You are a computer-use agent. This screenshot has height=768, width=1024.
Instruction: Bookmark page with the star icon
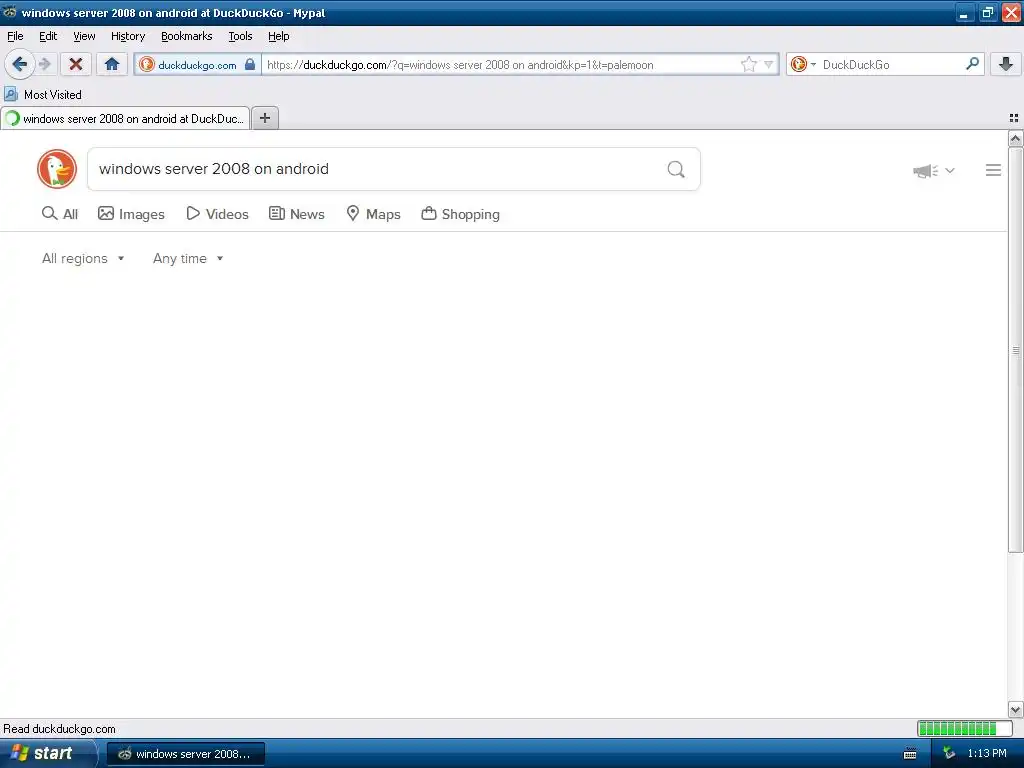point(748,65)
